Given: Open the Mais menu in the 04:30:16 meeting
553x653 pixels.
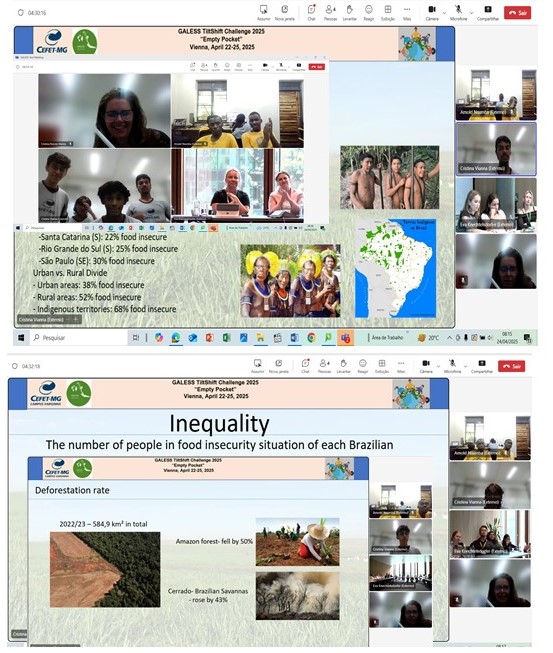Looking at the screenshot, I should tap(407, 12).
